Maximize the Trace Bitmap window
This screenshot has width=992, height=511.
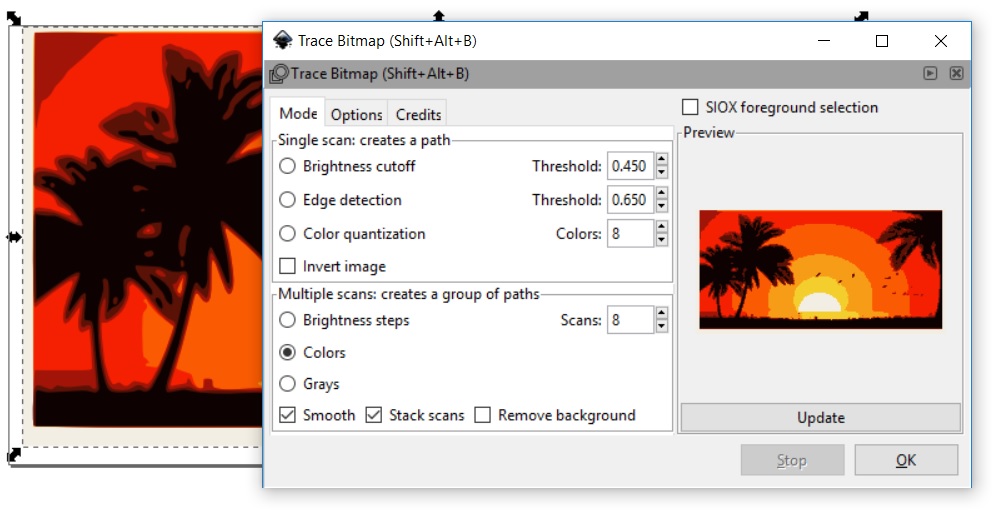881,41
